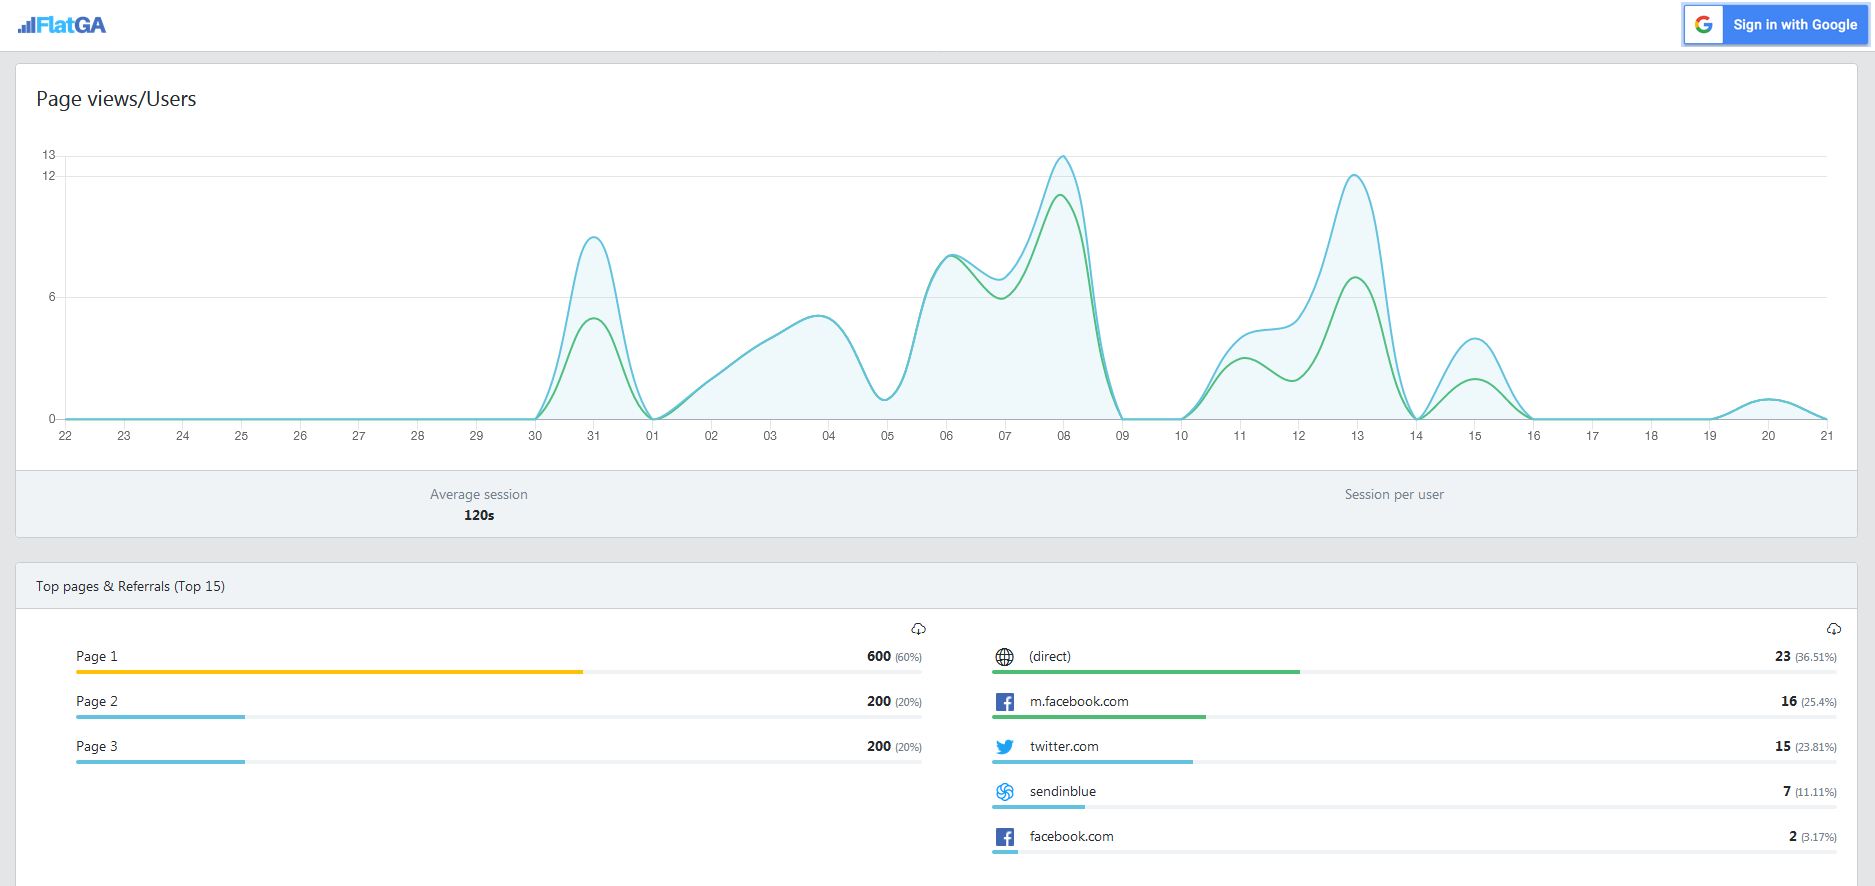Click the 16 count for m.facebook.com
Image resolution: width=1875 pixels, height=886 pixels.
[1788, 701]
